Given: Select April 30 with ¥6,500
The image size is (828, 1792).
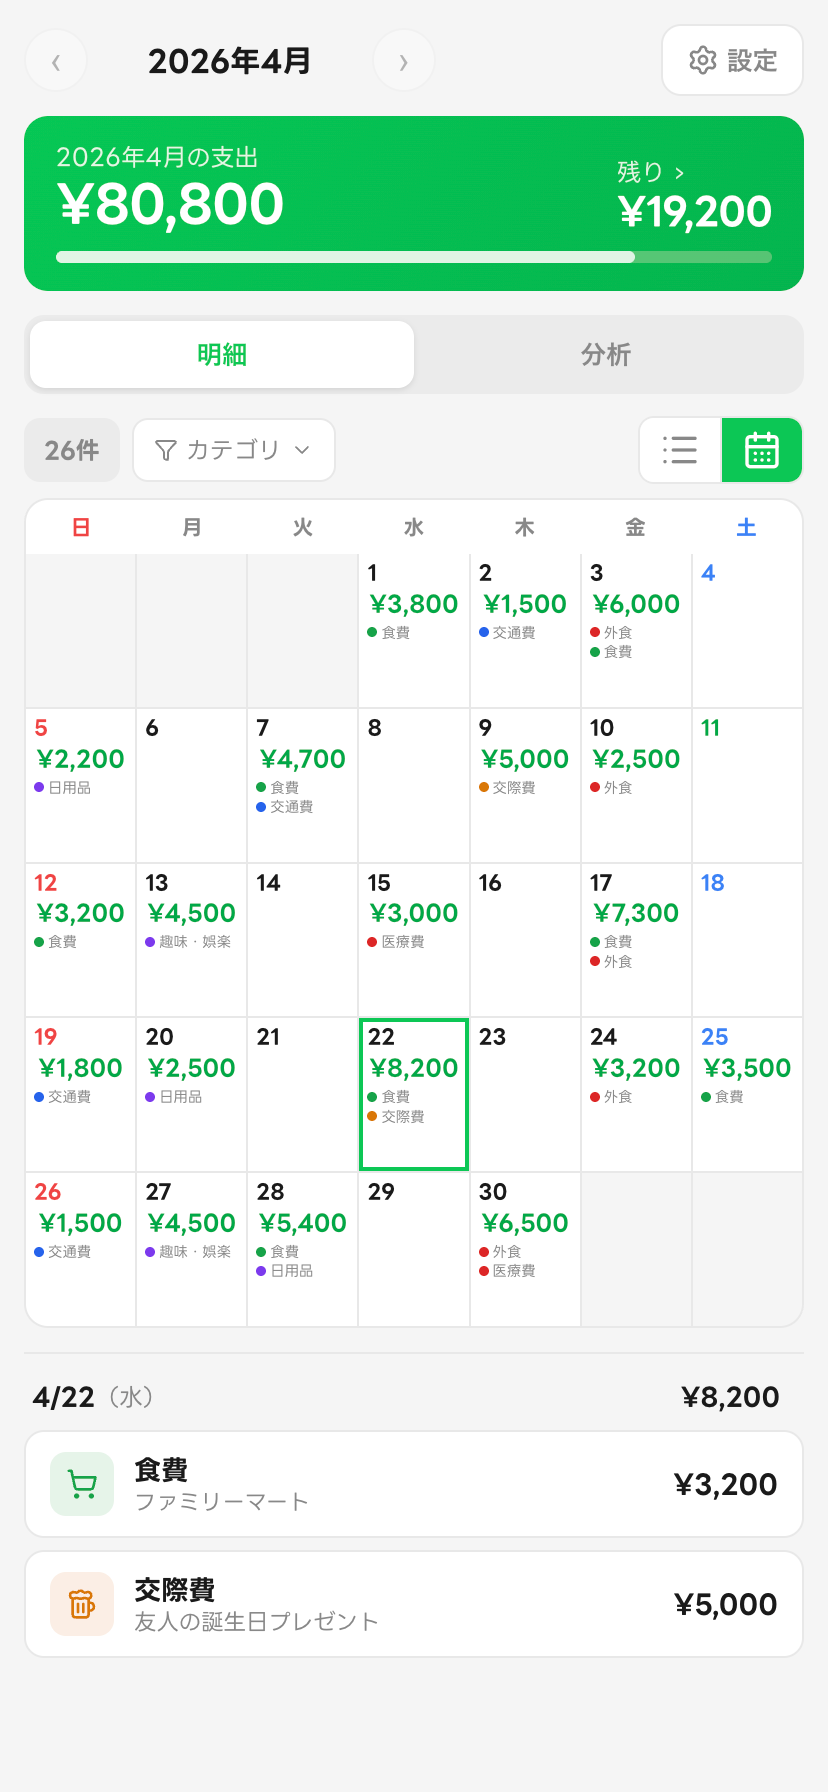Looking at the screenshot, I should (x=525, y=1250).
